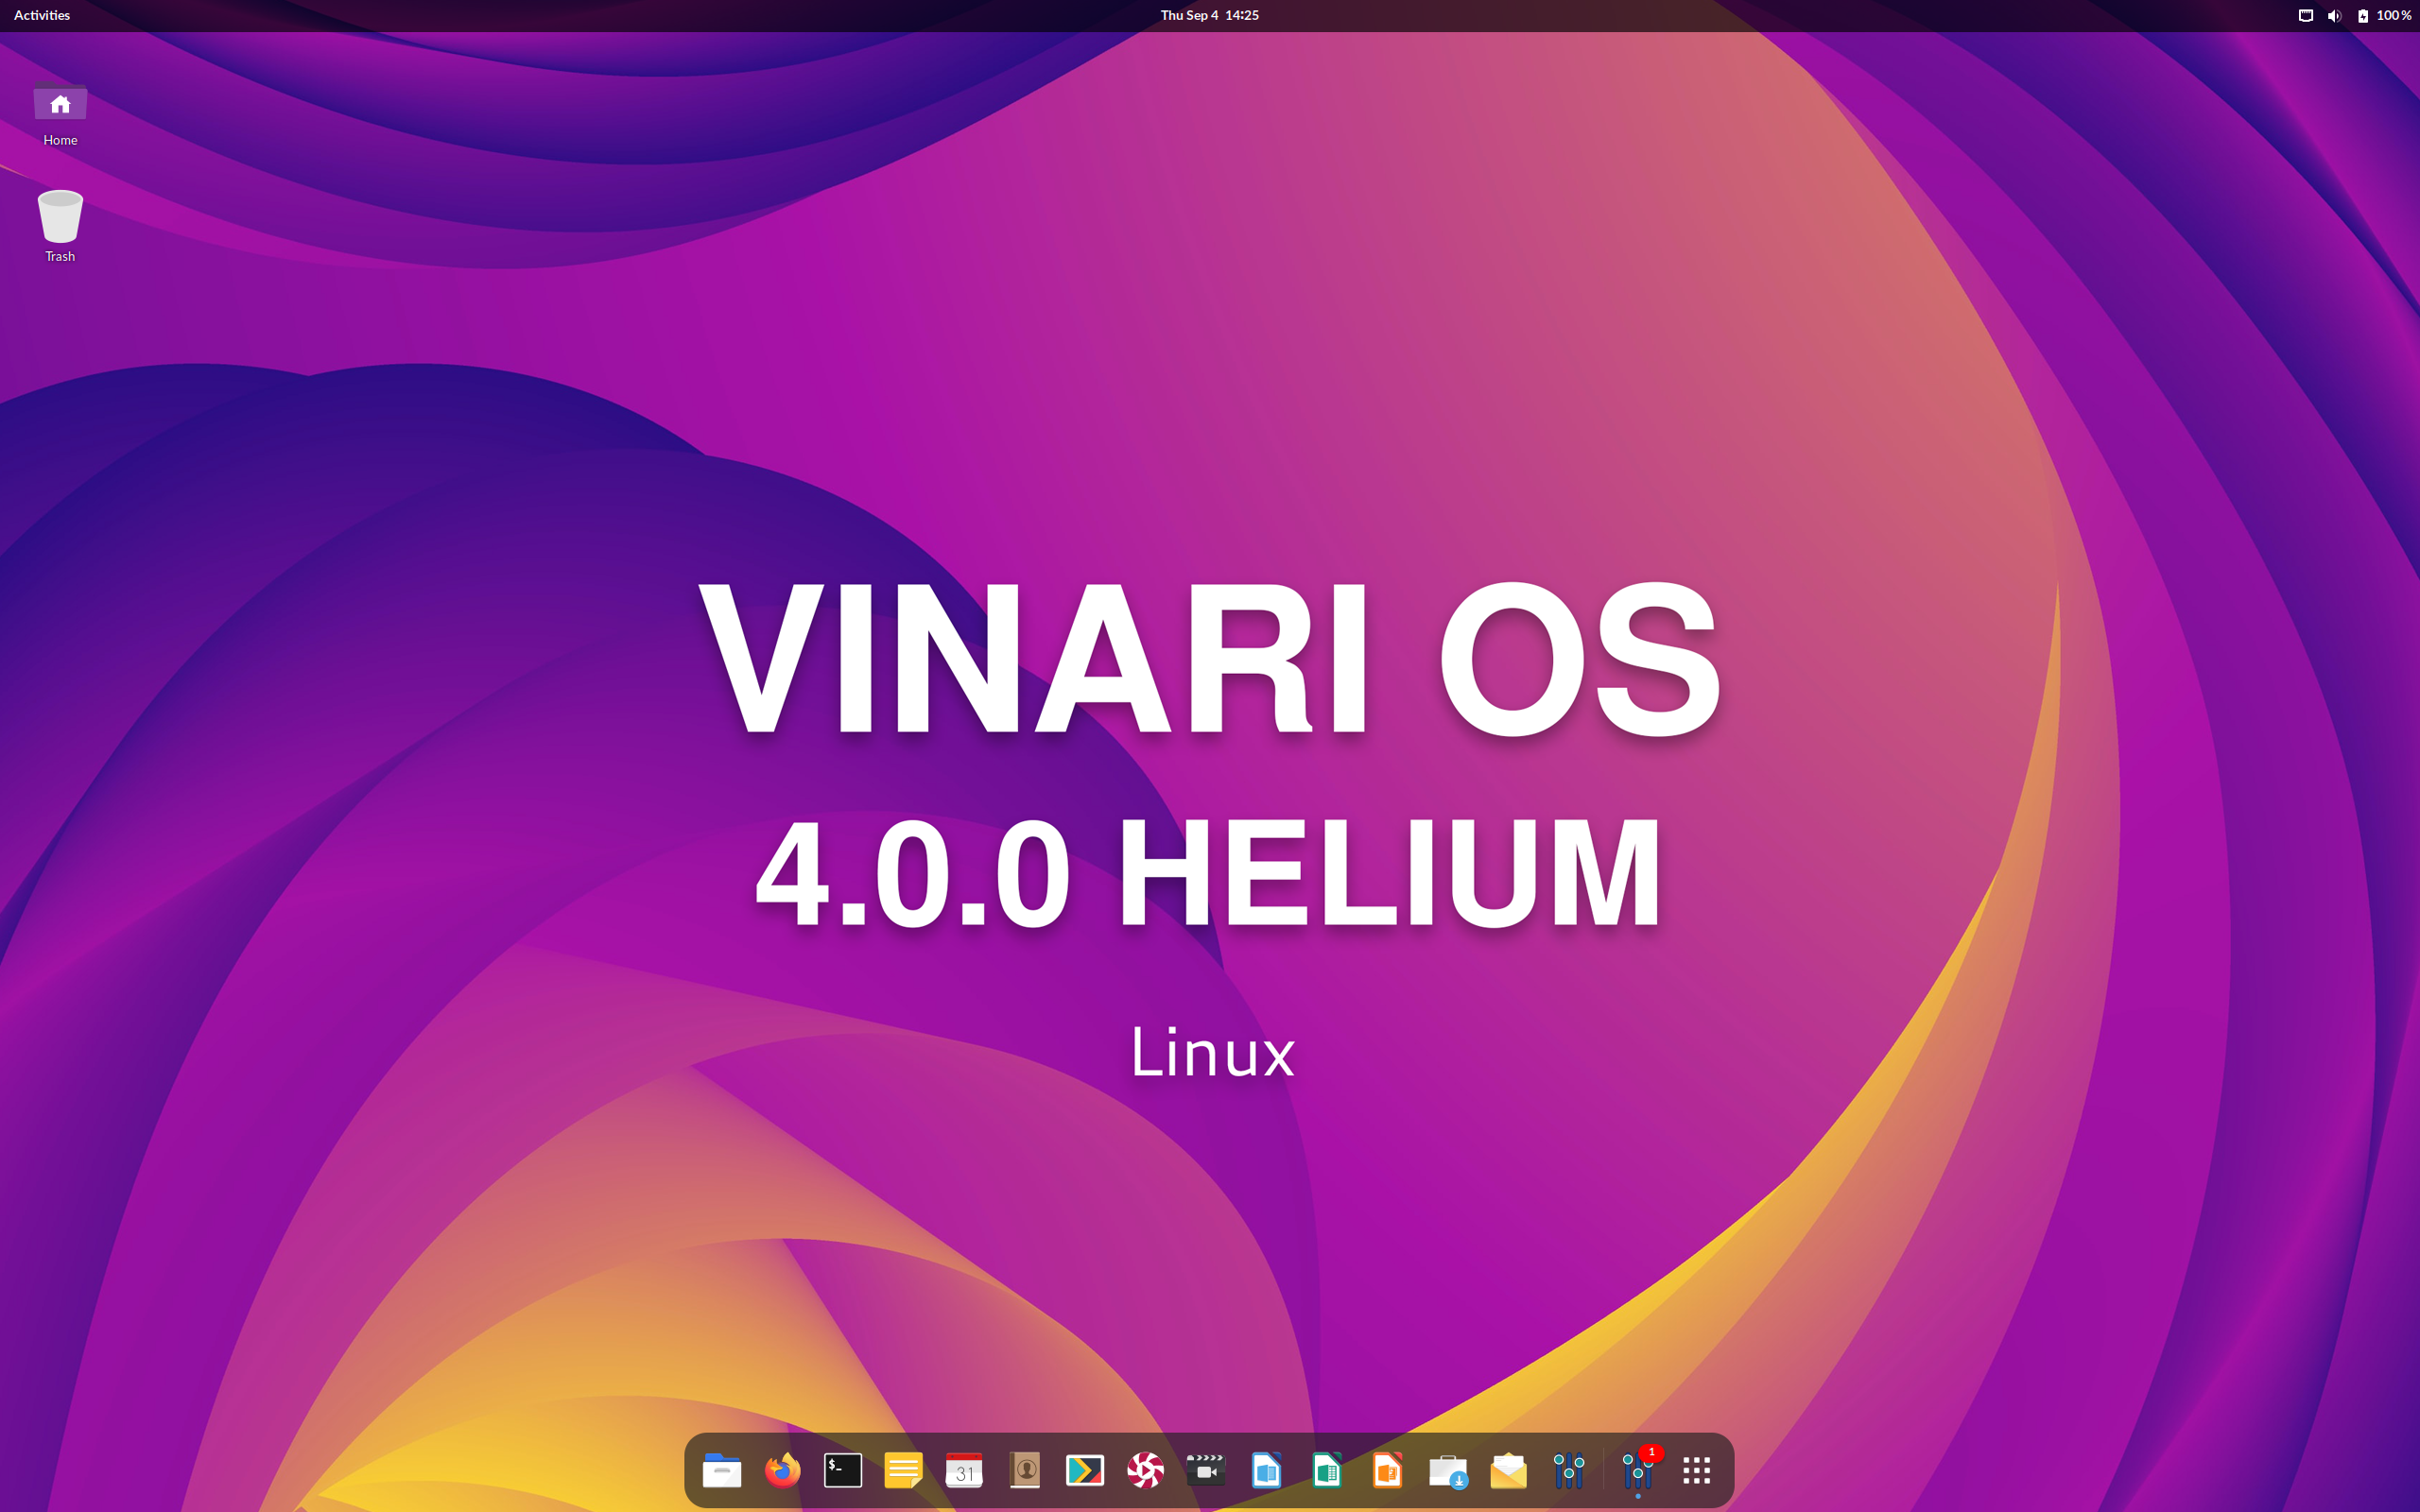Open the clapperboard video recorder app

1206,1470
